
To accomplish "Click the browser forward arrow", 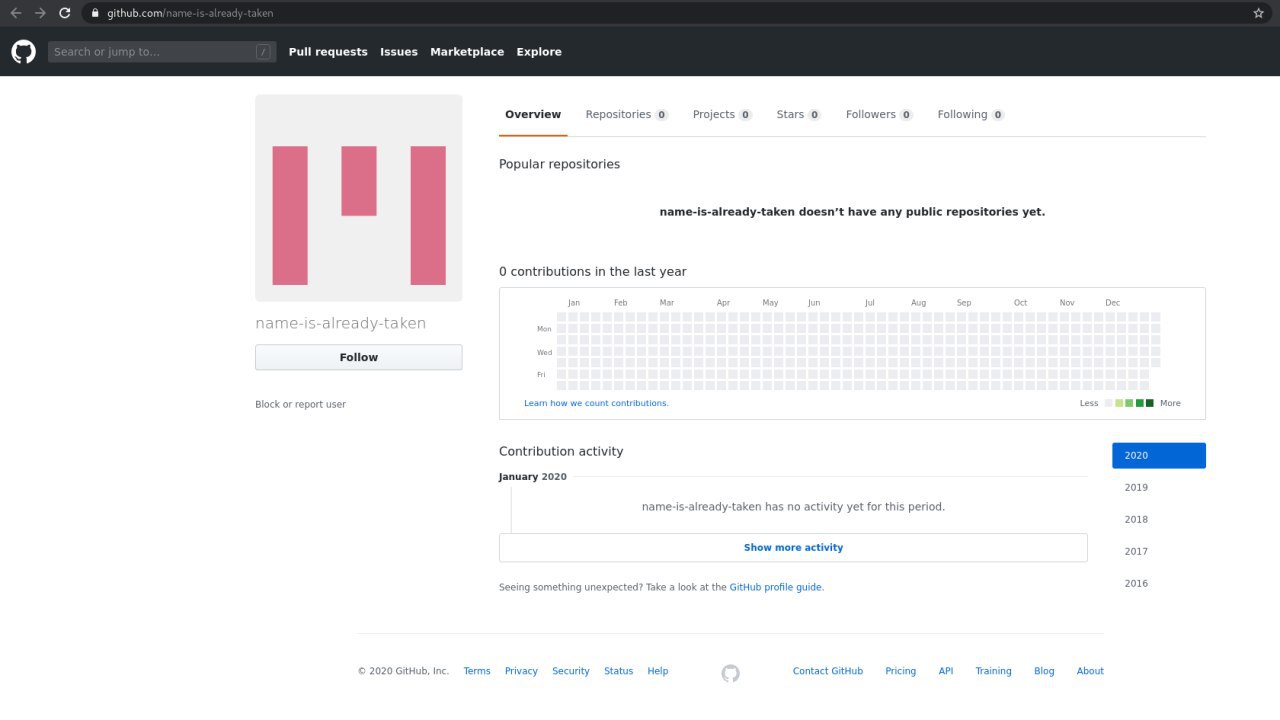I will coord(40,13).
